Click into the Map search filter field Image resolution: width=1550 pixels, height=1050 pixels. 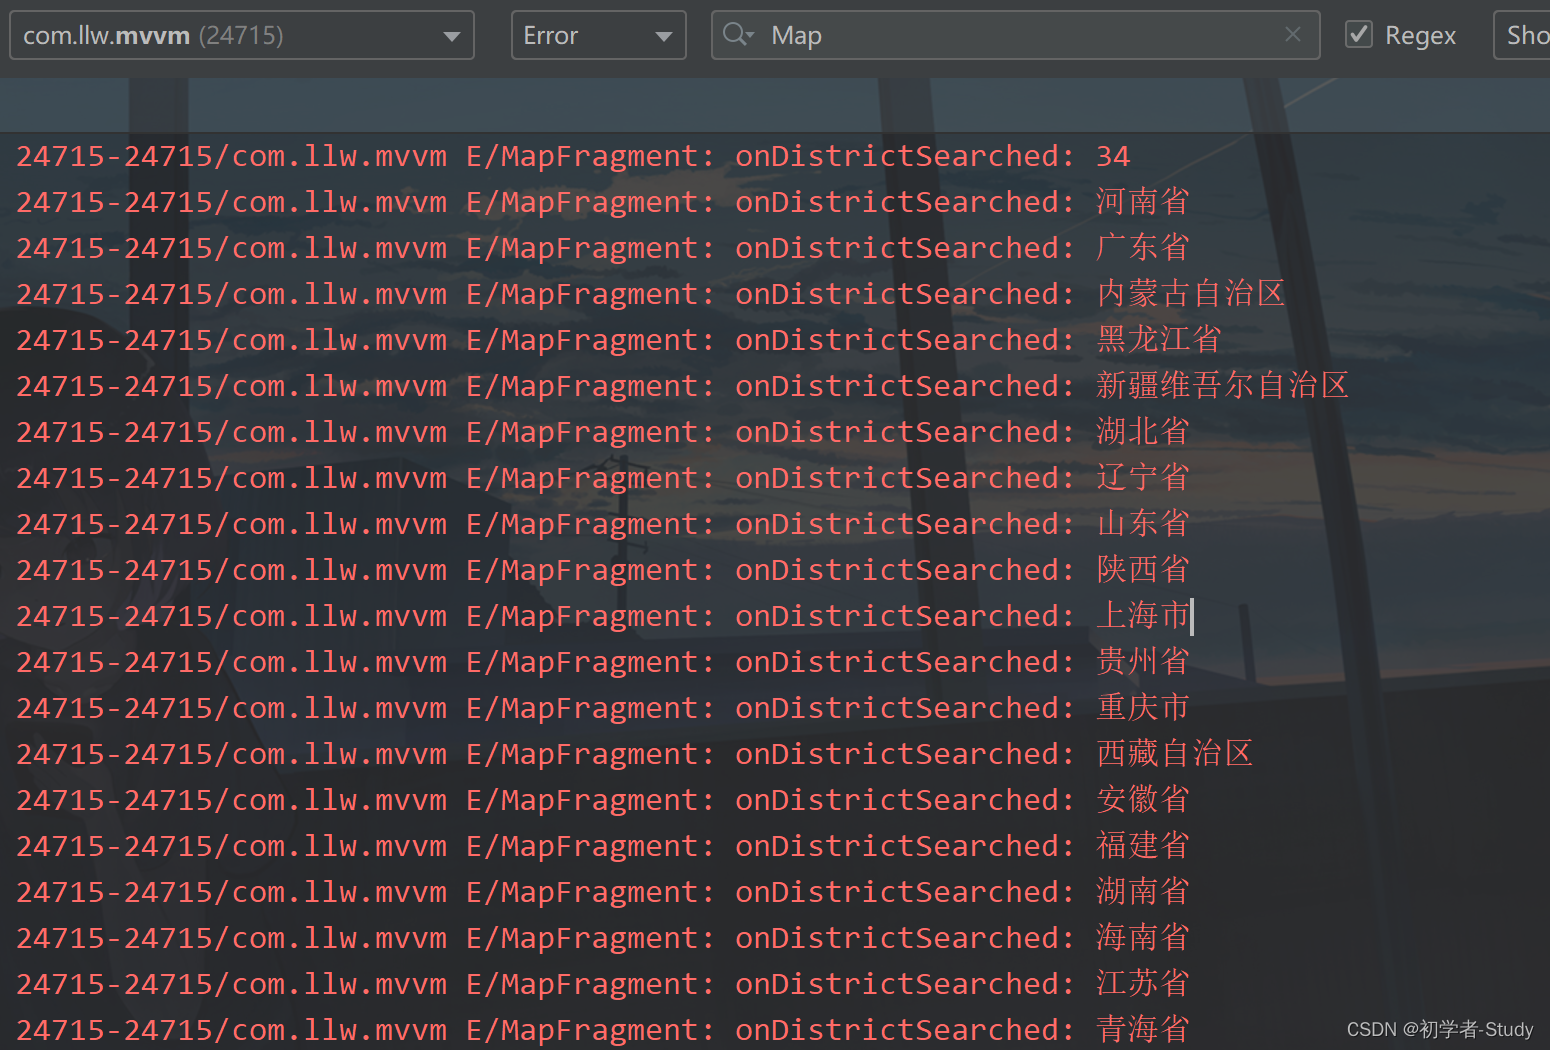(x=1015, y=35)
